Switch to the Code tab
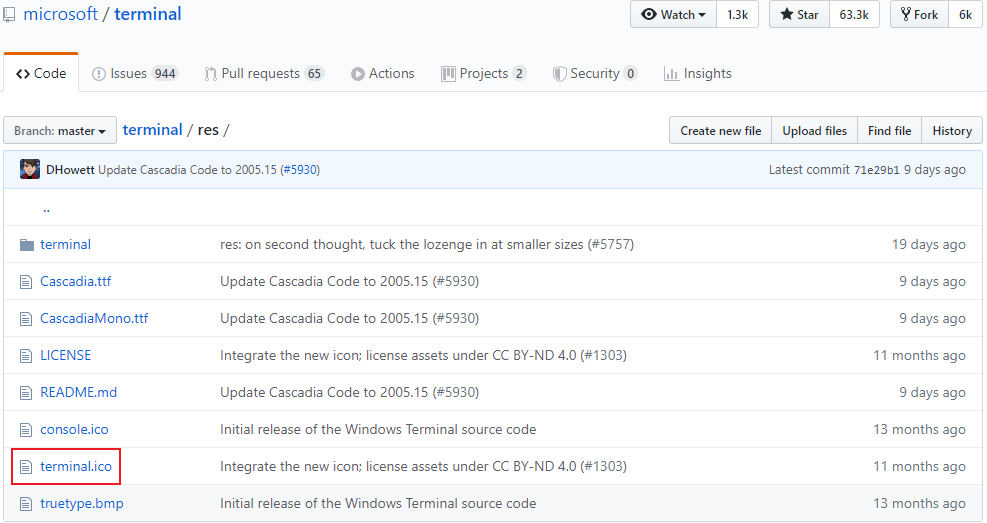The image size is (987, 523). click(x=41, y=73)
